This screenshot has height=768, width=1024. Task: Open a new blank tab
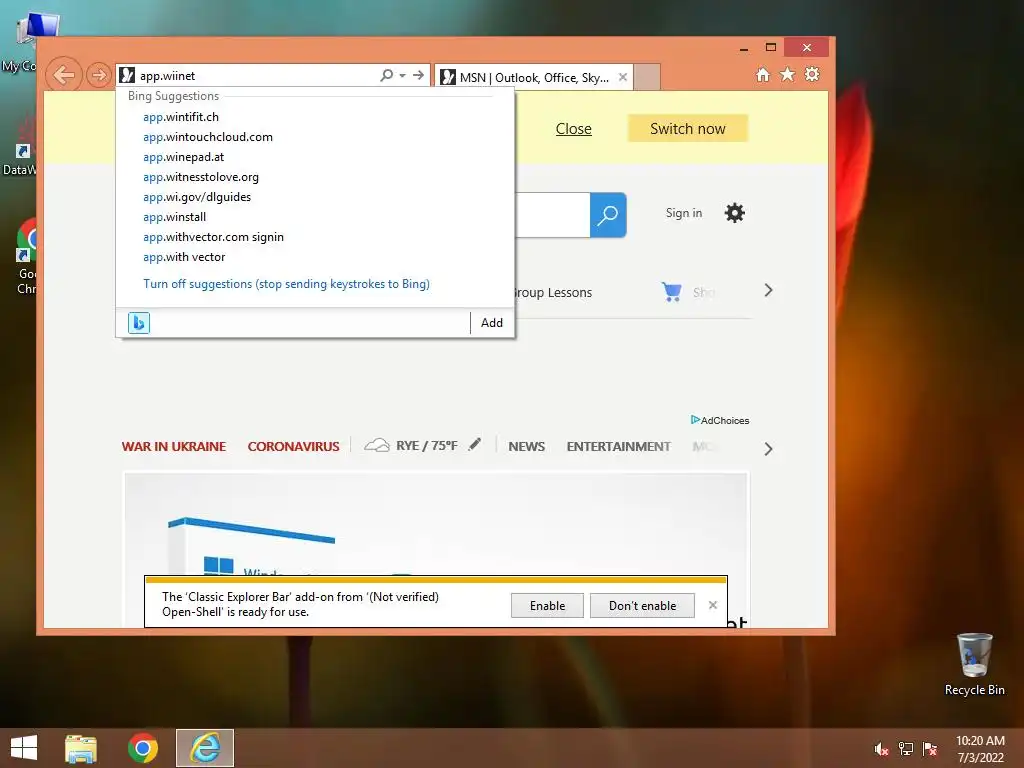(x=647, y=77)
